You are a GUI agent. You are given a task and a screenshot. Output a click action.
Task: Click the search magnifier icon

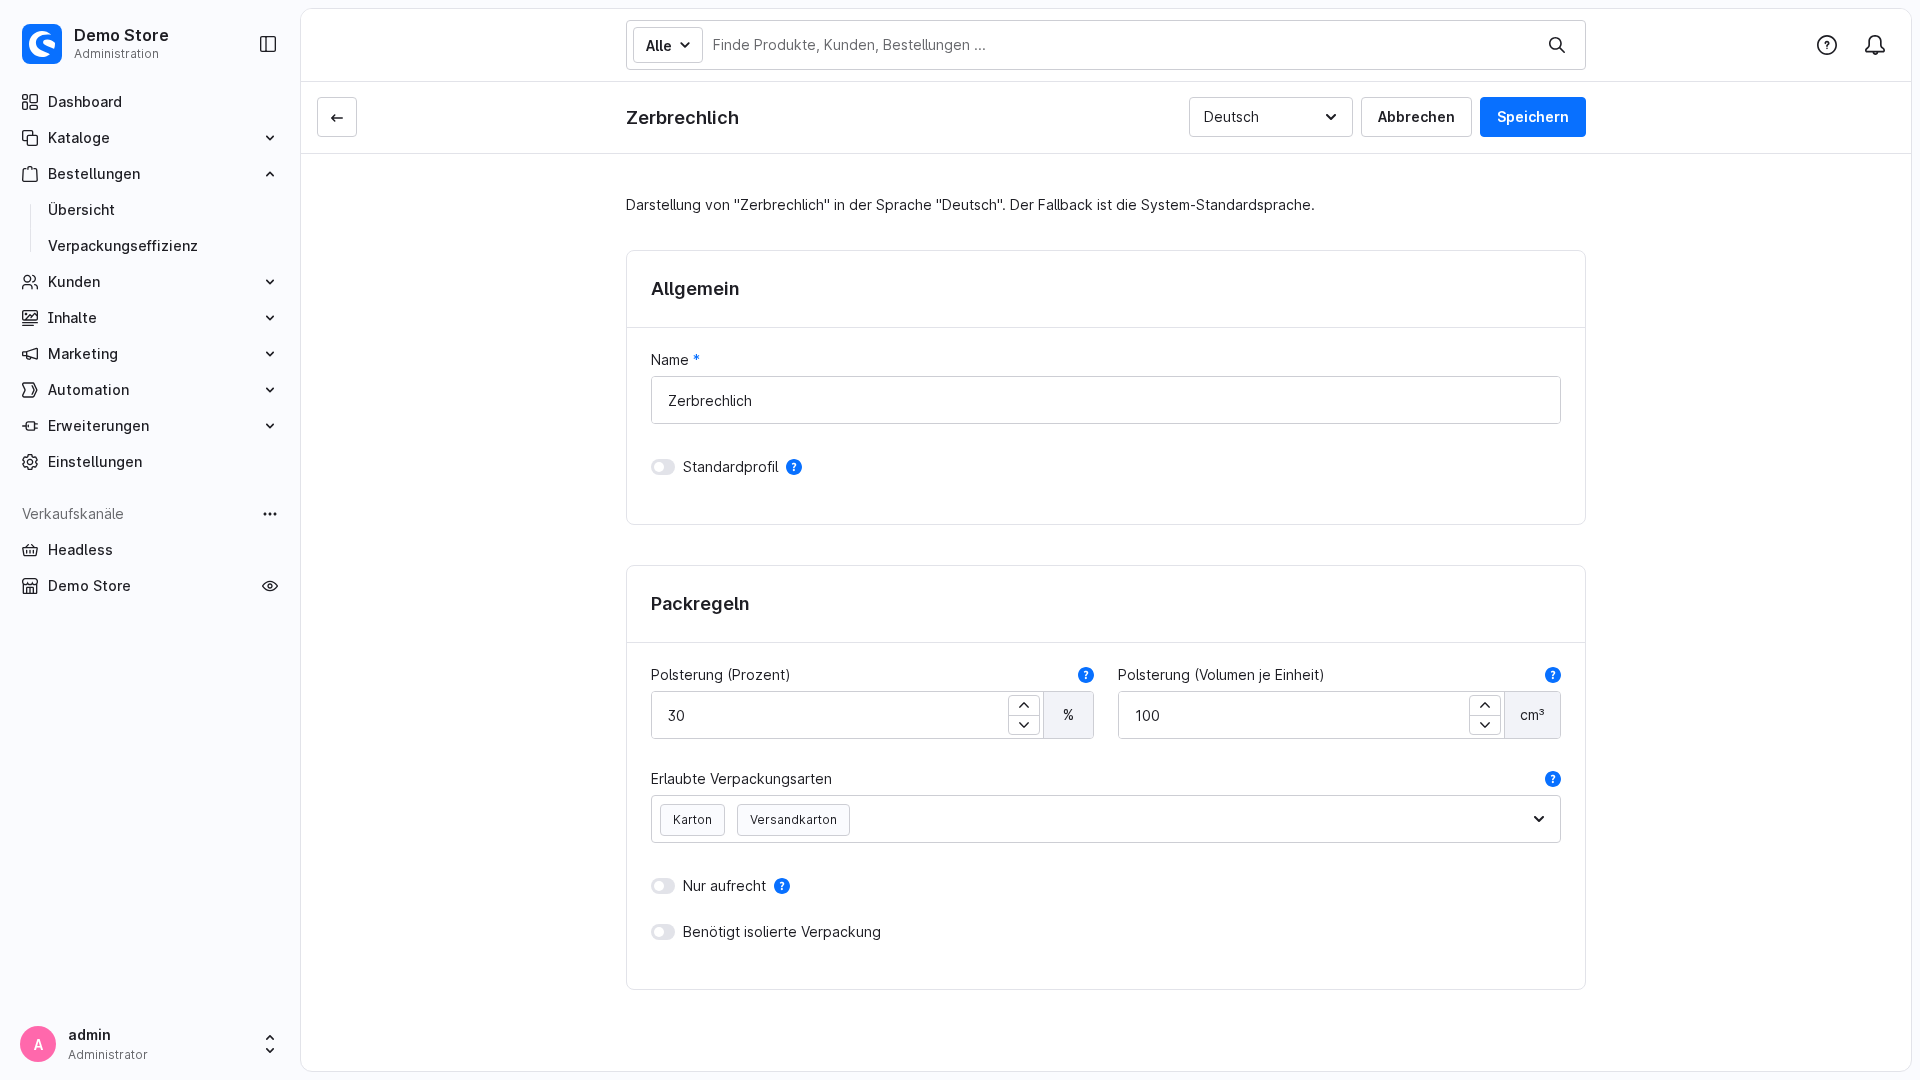pyautogui.click(x=1557, y=45)
